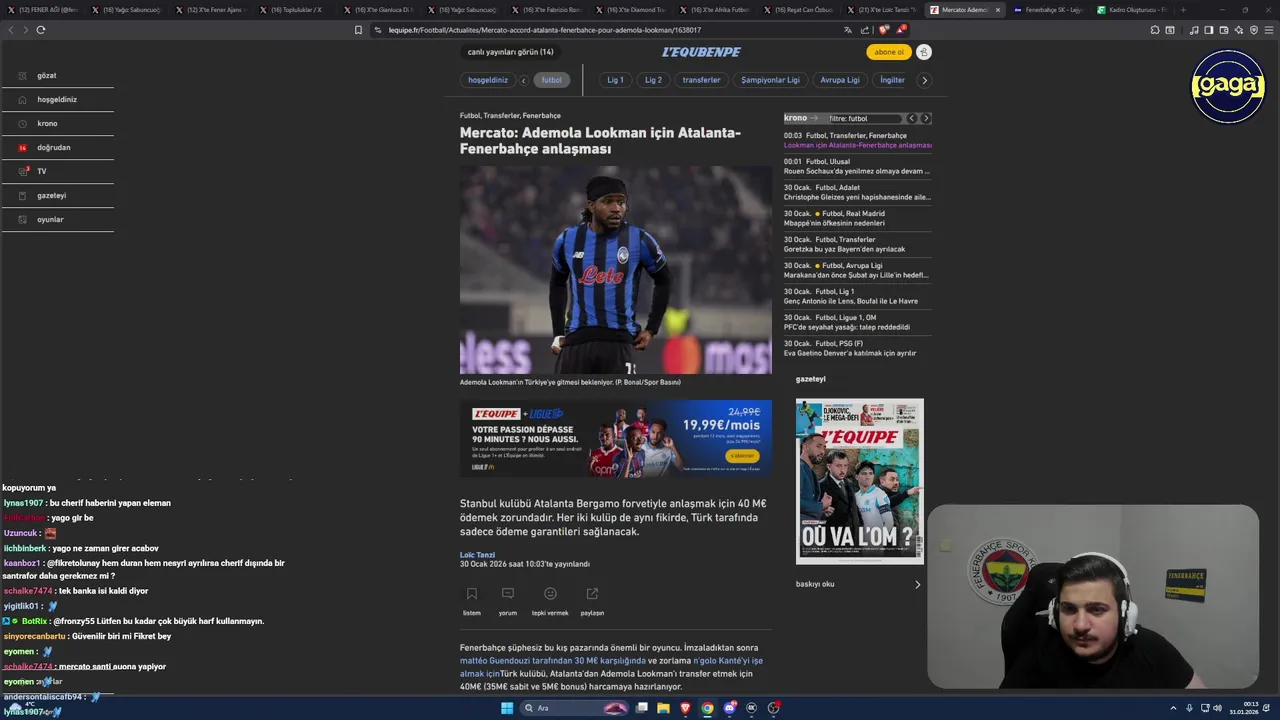Open the Windows Start menu
The width and height of the screenshot is (1280, 720).
point(507,708)
